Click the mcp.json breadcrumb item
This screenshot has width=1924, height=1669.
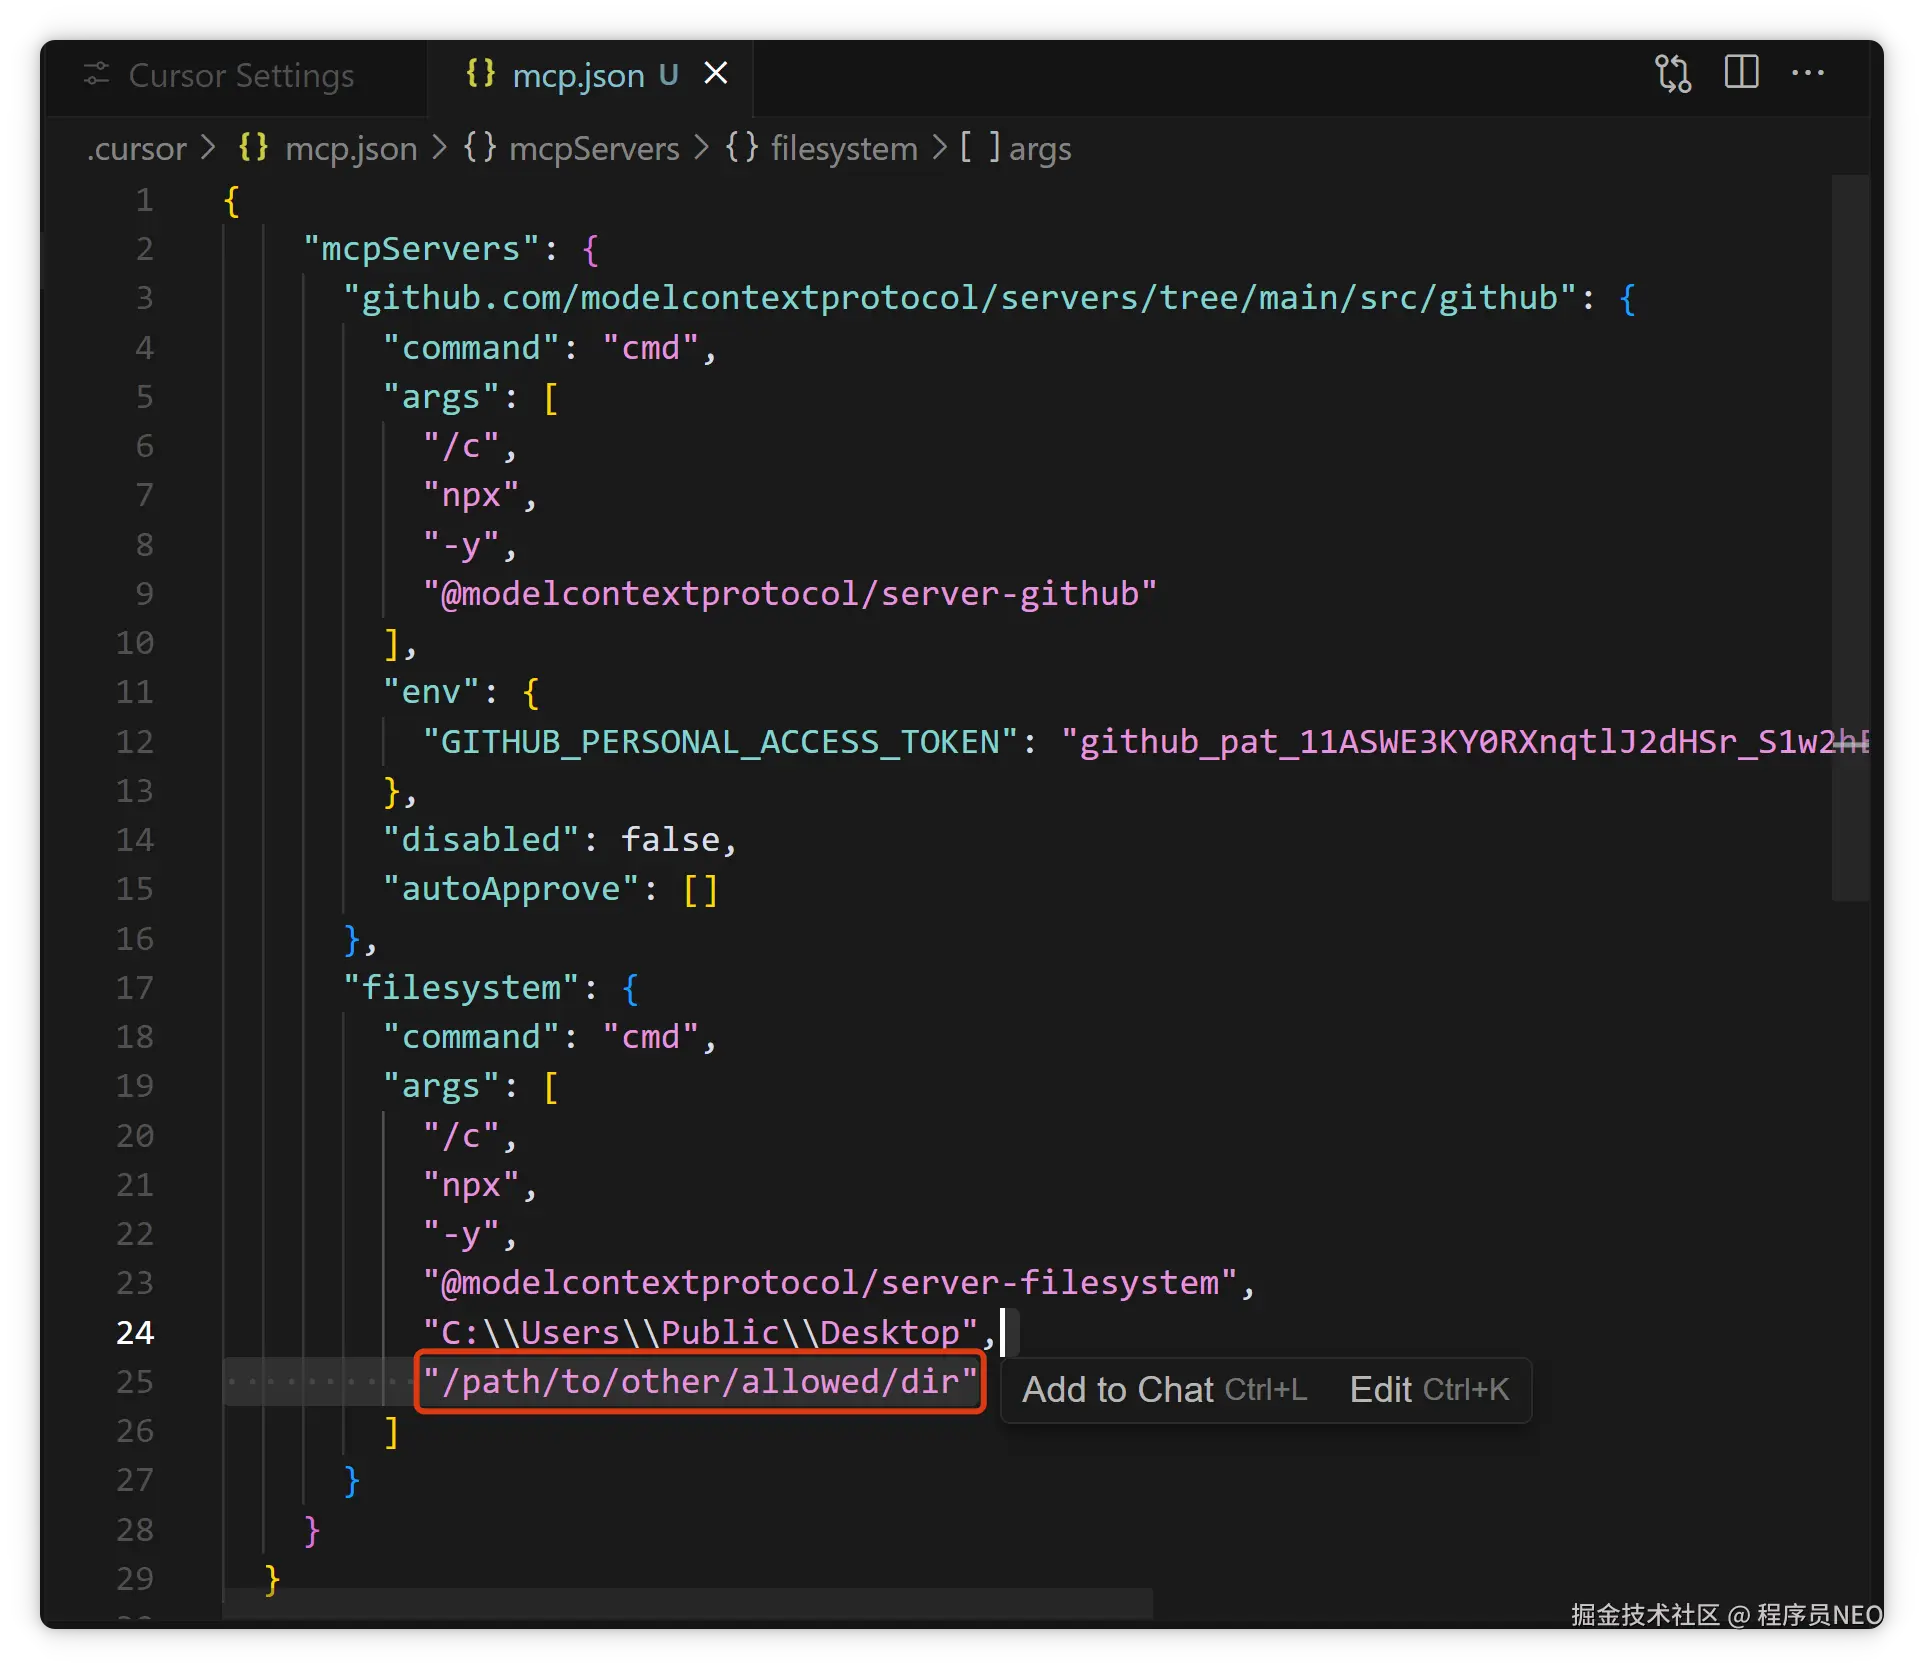[350, 149]
